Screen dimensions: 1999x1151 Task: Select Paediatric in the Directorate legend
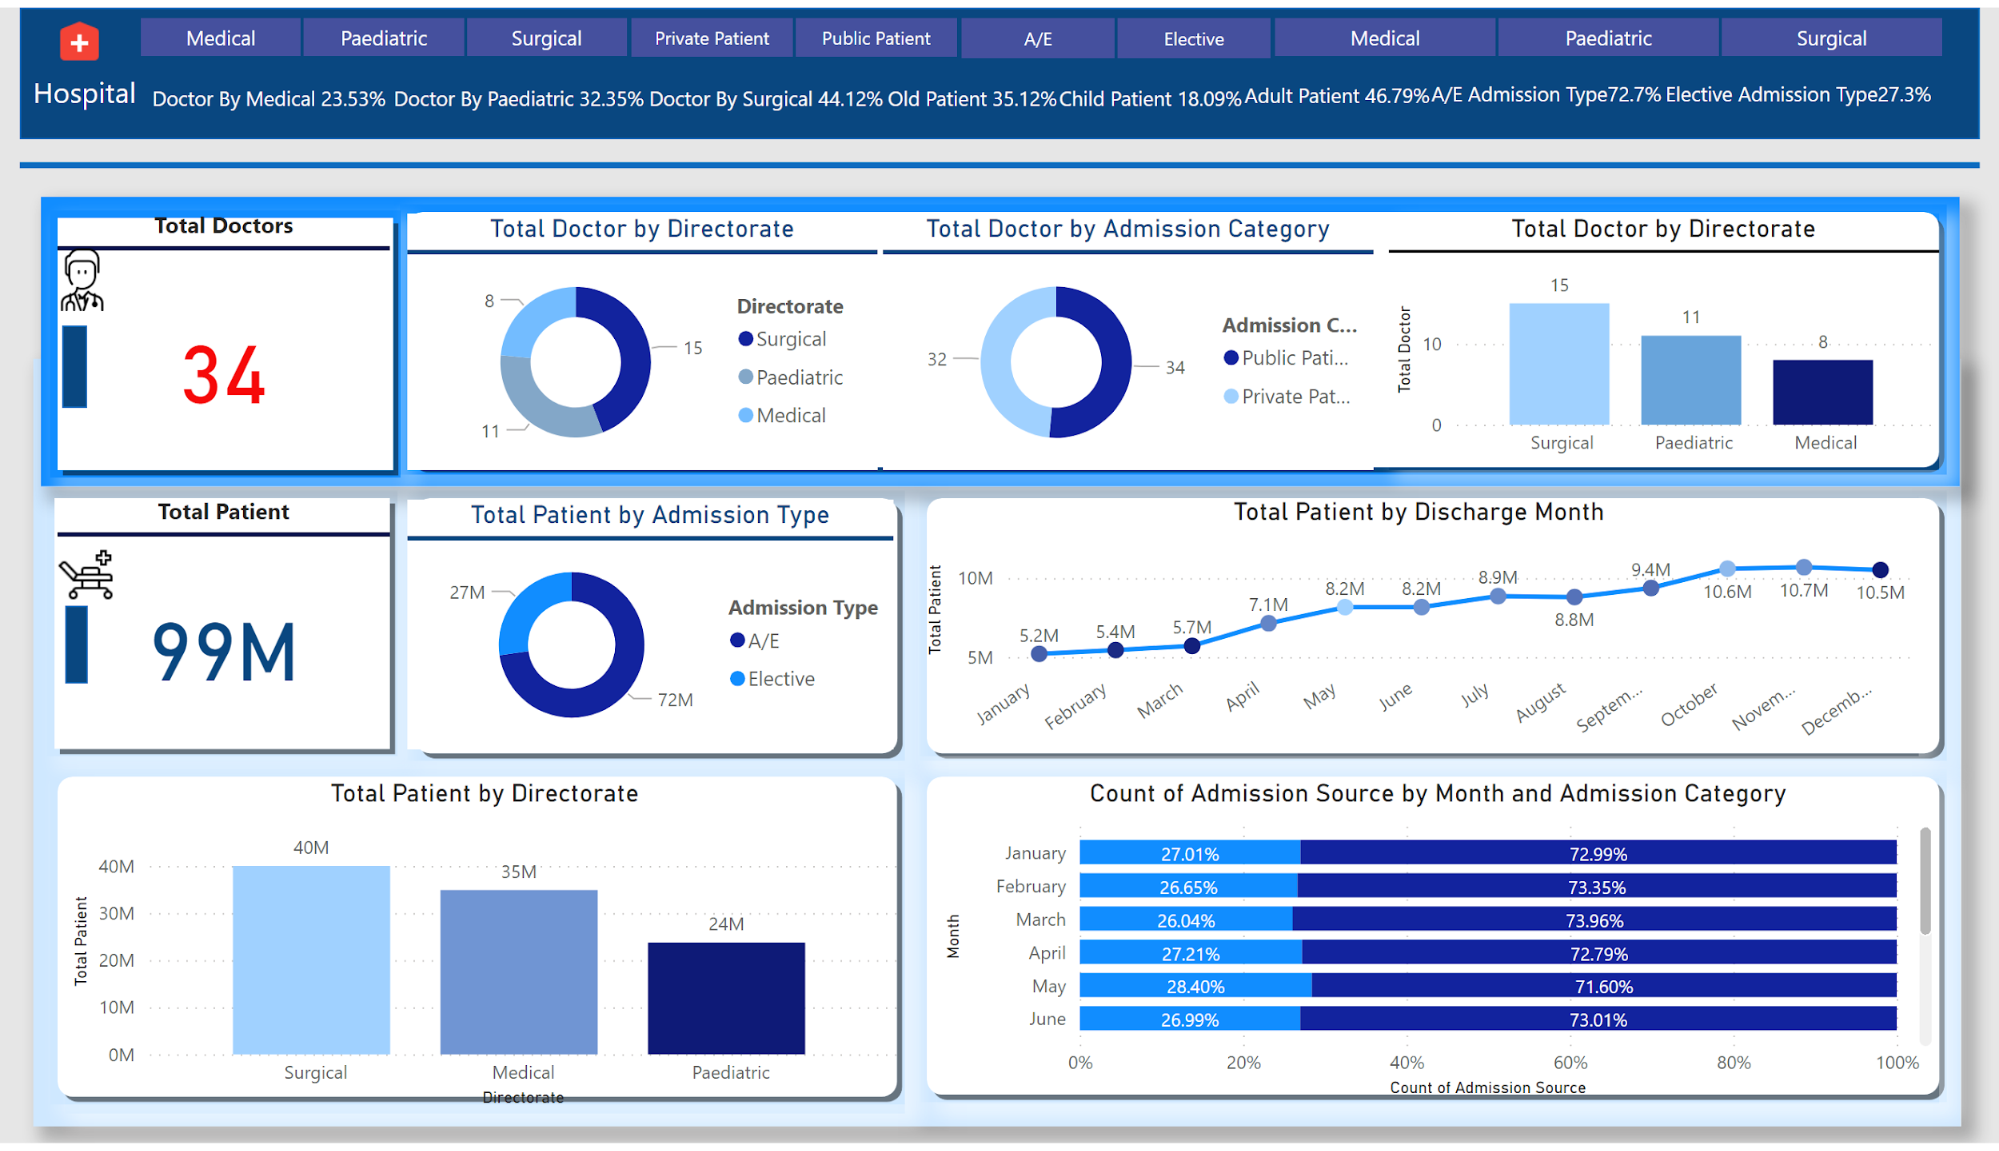tap(790, 377)
